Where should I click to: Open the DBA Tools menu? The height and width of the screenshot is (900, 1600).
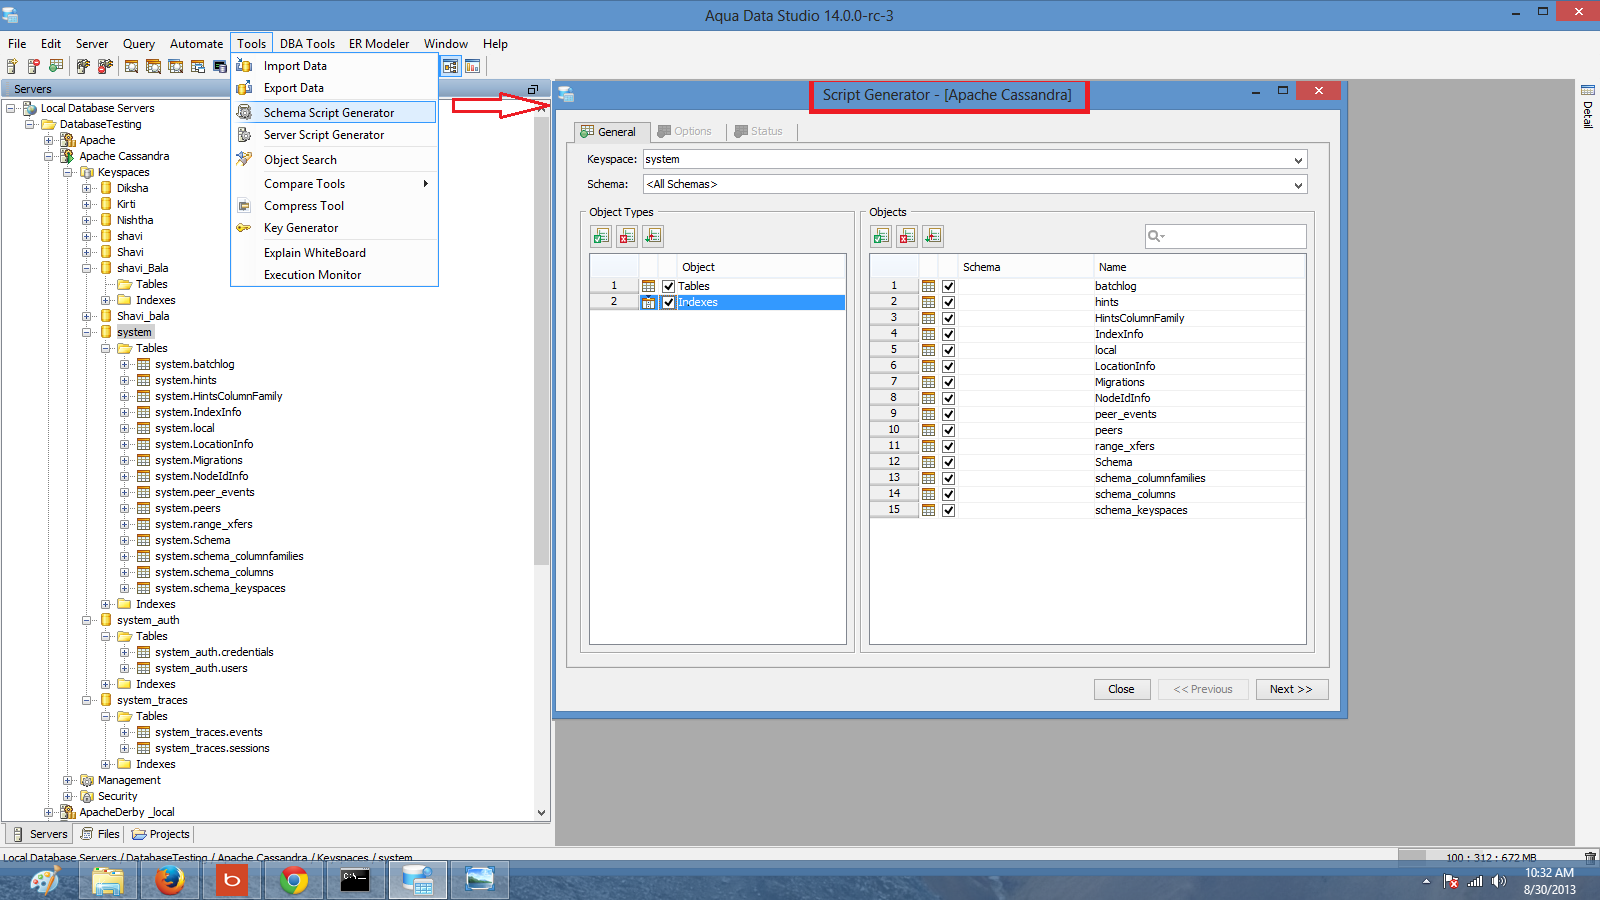coord(307,43)
